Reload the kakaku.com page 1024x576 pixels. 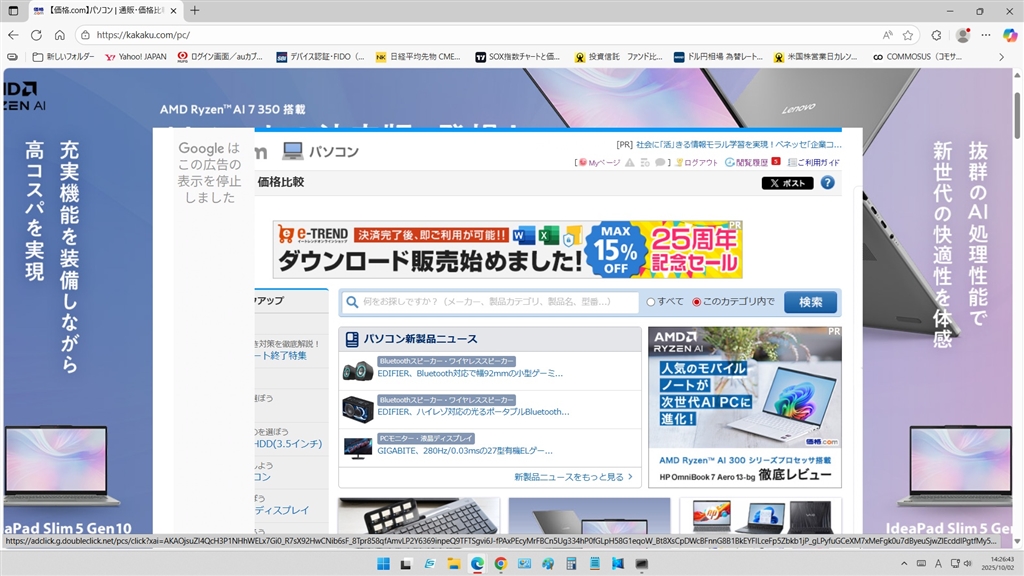pos(37,35)
